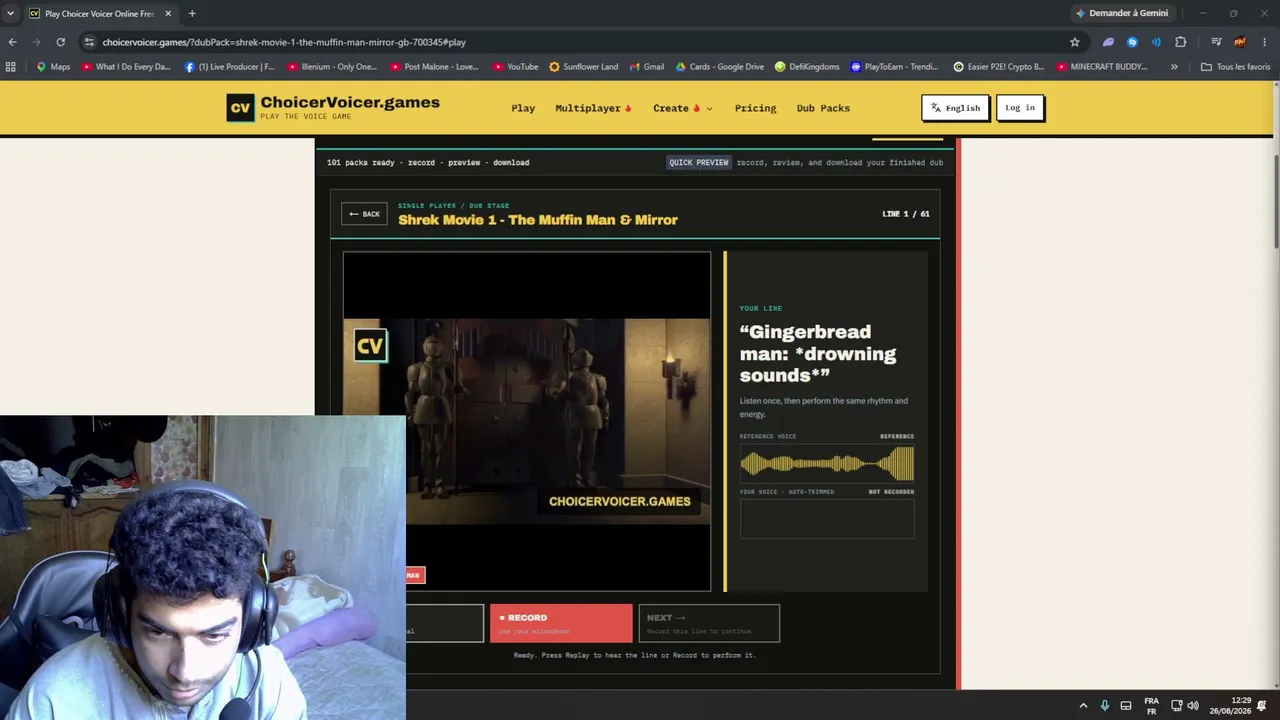The height and width of the screenshot is (720, 1280).
Task: Open the Cards - Google Drive bookmark
Action: [720, 67]
